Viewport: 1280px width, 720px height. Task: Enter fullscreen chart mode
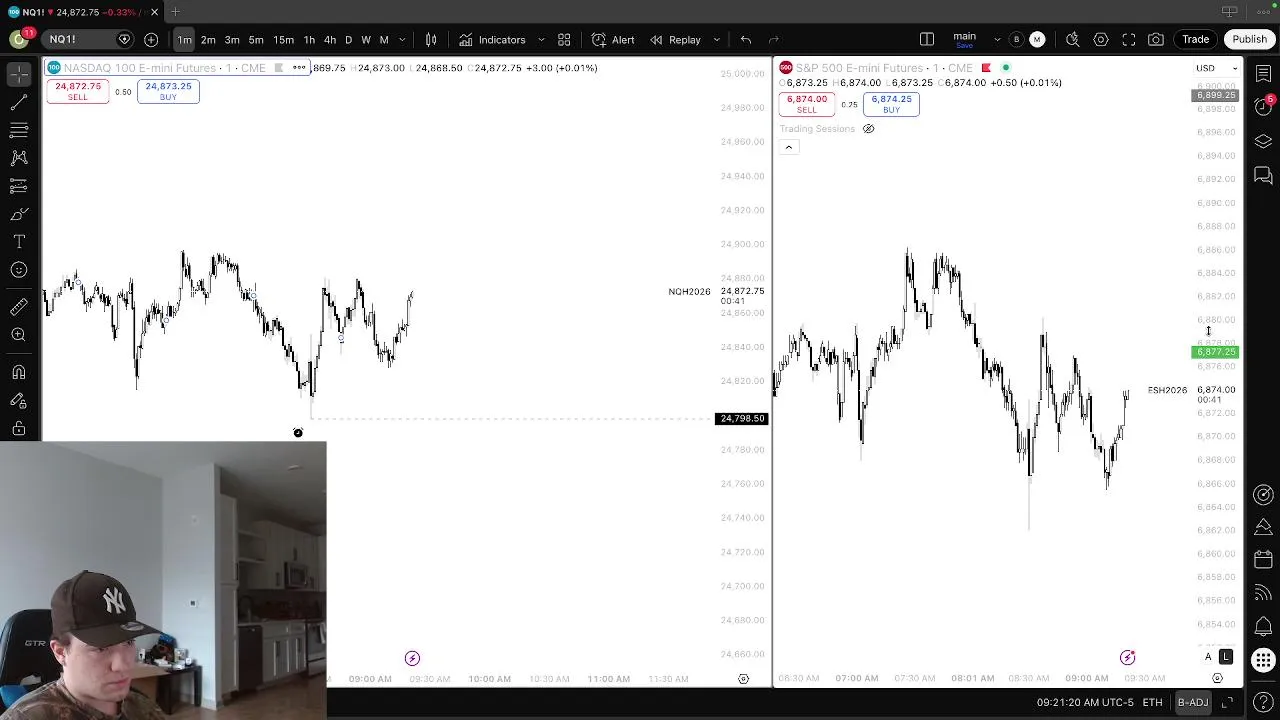(x=1129, y=40)
